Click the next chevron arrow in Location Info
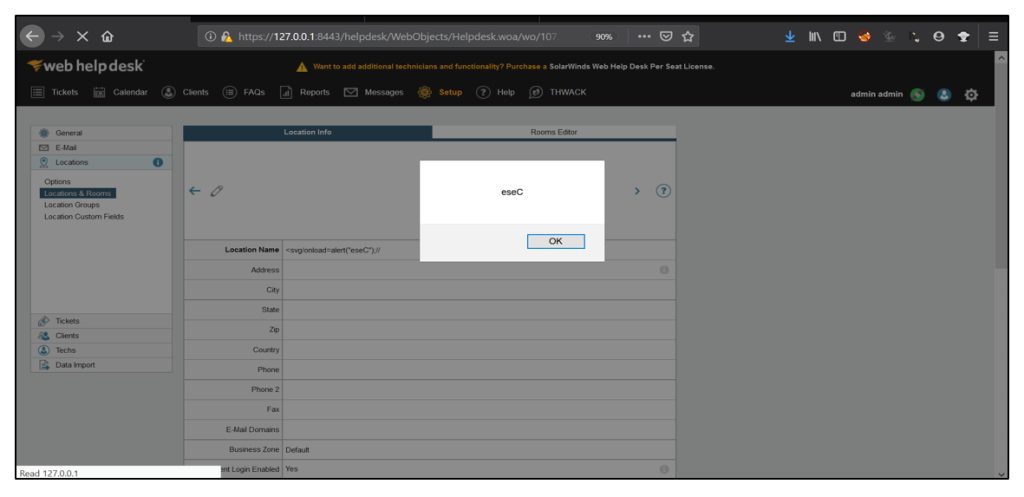The height and width of the screenshot is (497, 1024). (x=637, y=191)
